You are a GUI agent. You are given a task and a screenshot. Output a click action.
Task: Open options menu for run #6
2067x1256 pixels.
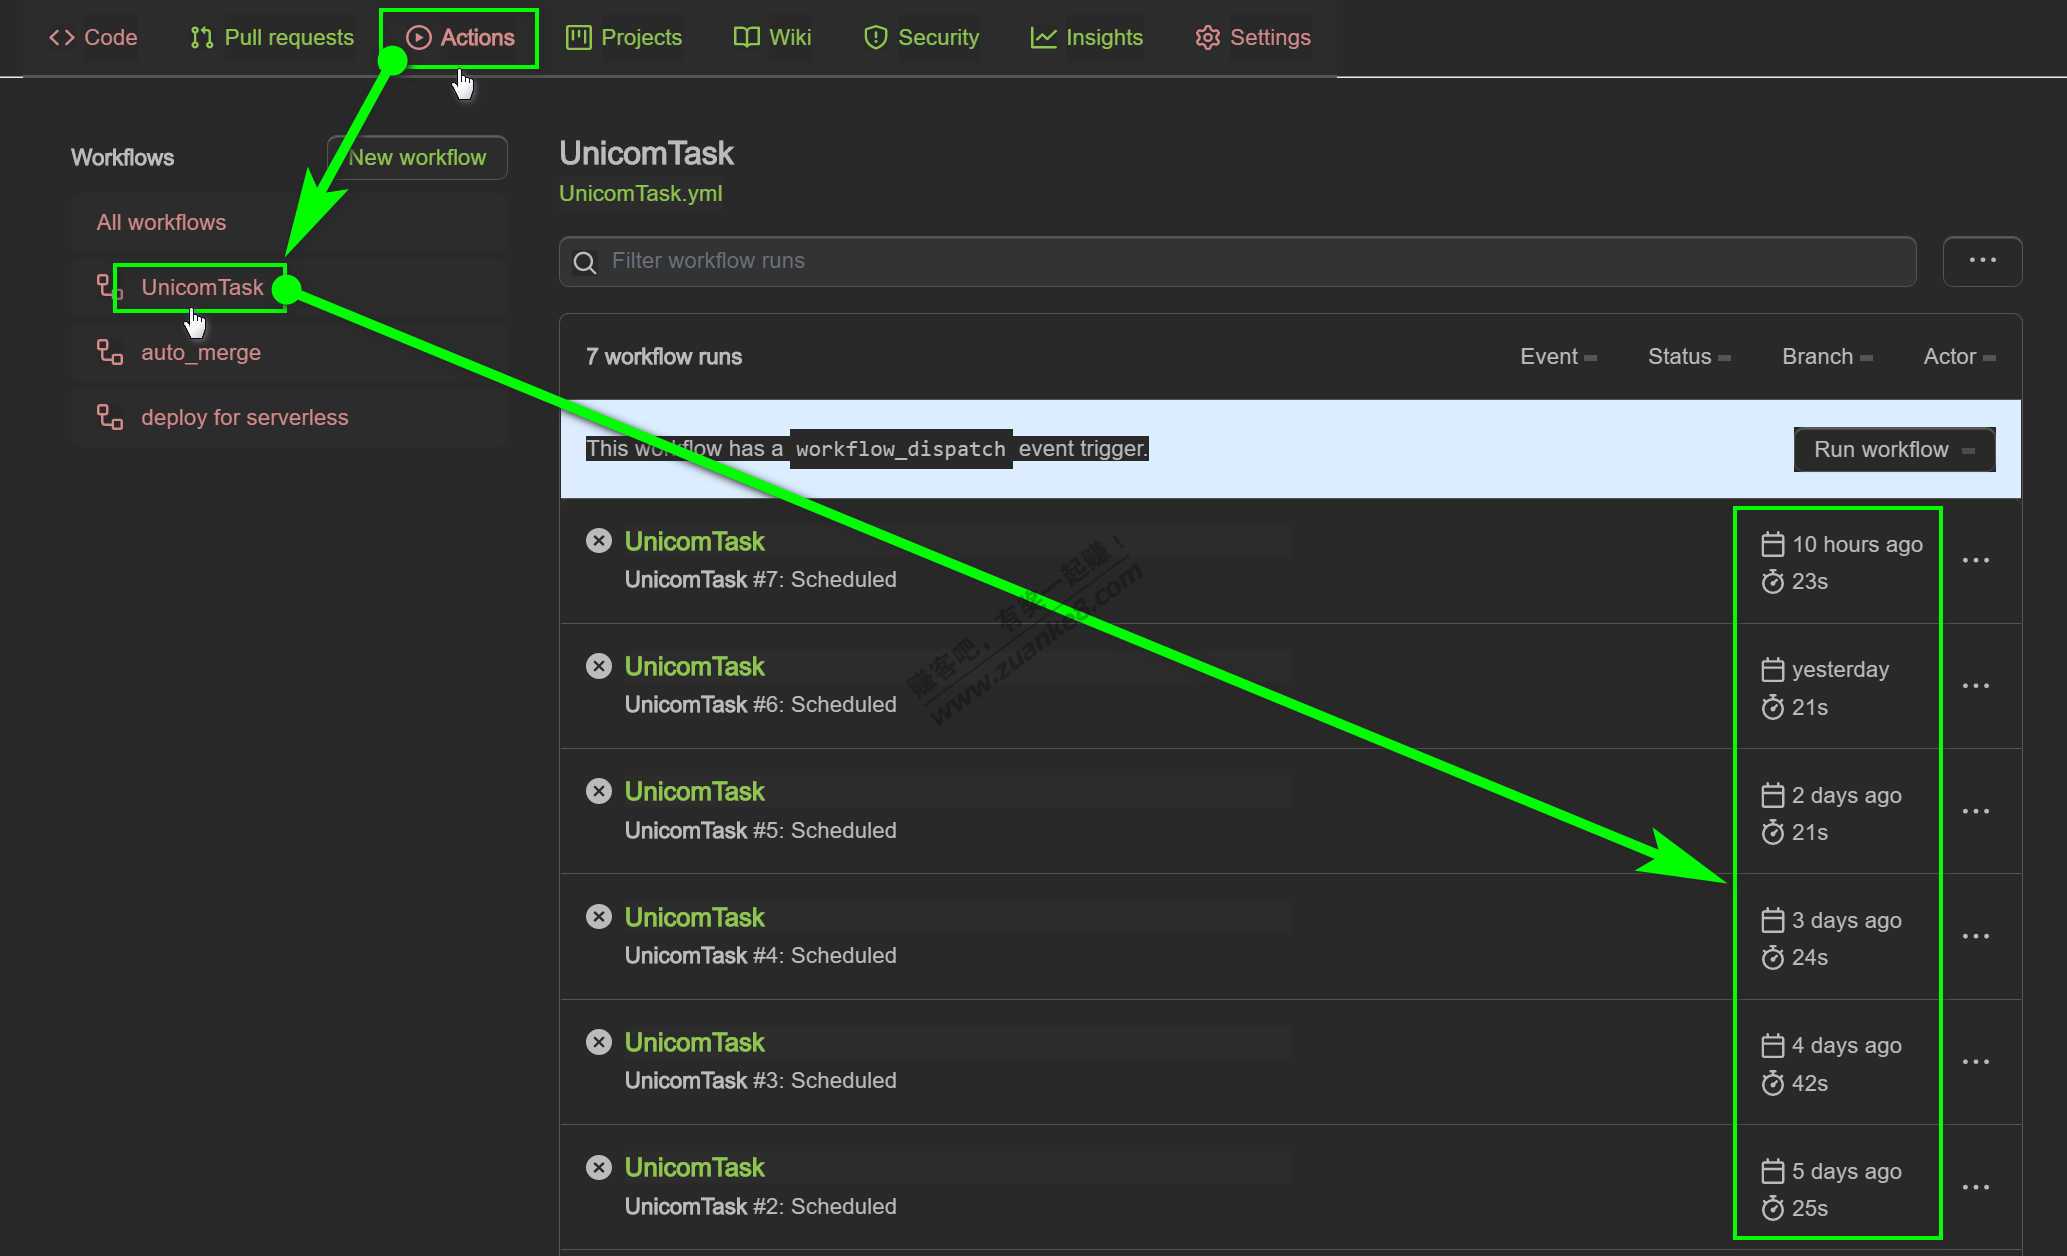coord(1975,686)
